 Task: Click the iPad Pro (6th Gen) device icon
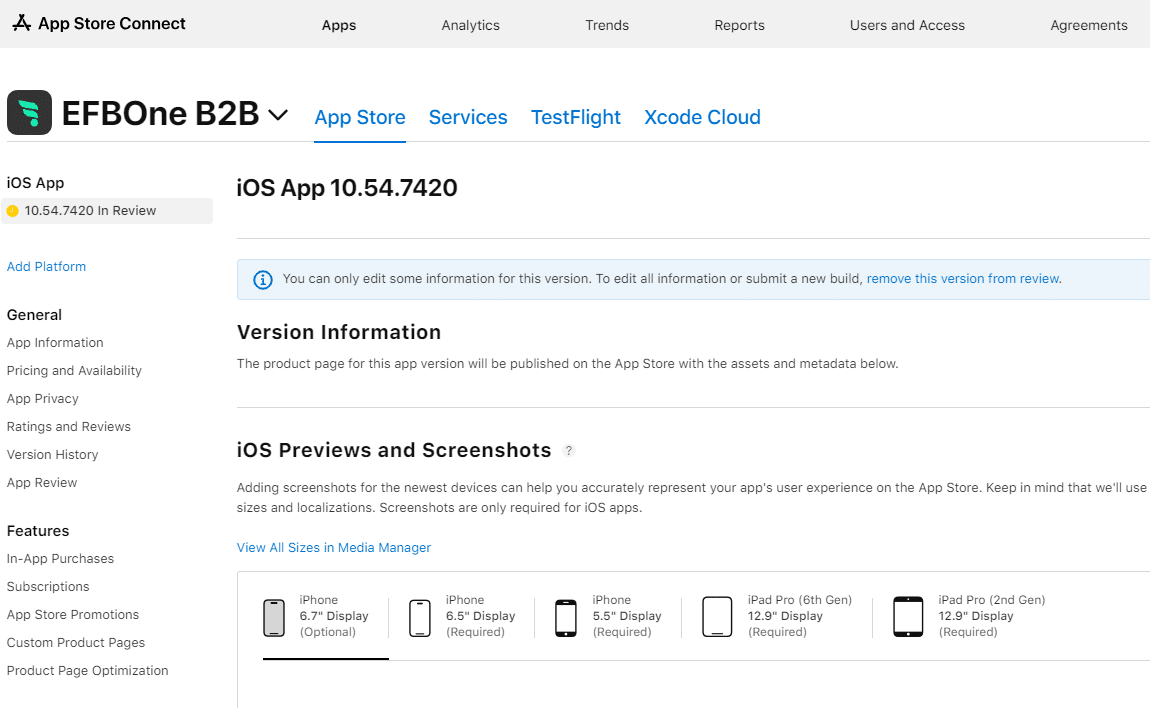(x=717, y=616)
